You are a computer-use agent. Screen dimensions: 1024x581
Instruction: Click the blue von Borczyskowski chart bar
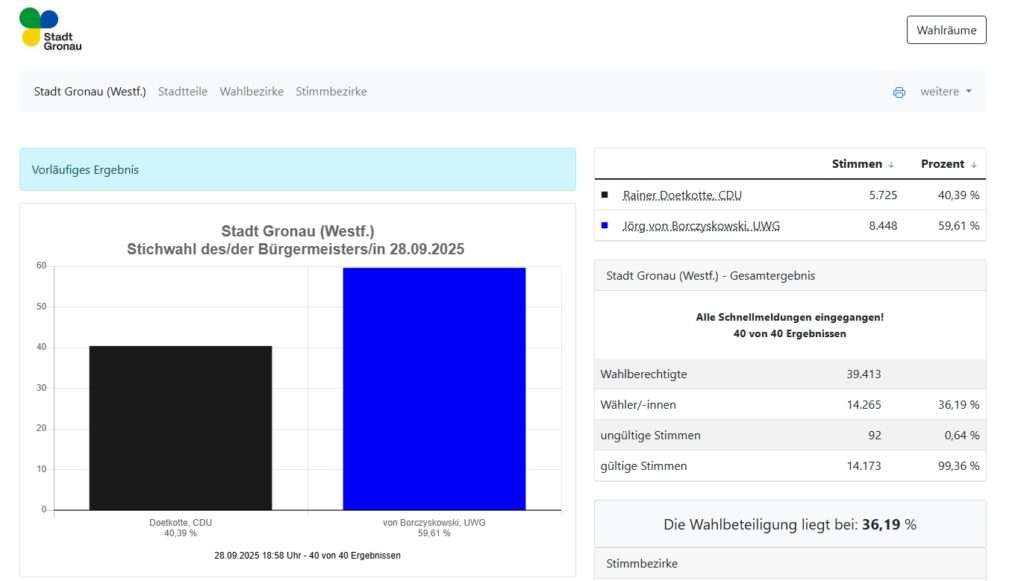click(x=434, y=388)
